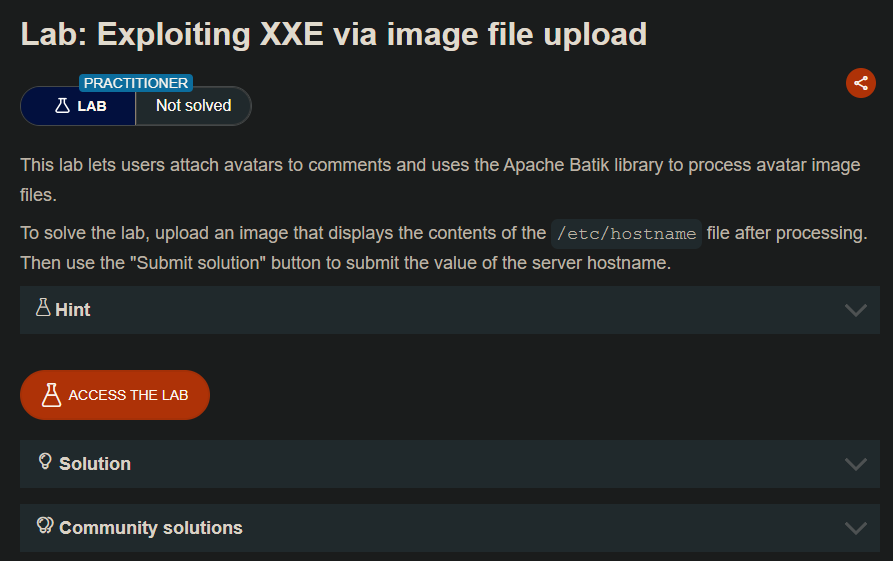
Task: Expand the Solution section chevron
Action: pyautogui.click(x=855, y=464)
